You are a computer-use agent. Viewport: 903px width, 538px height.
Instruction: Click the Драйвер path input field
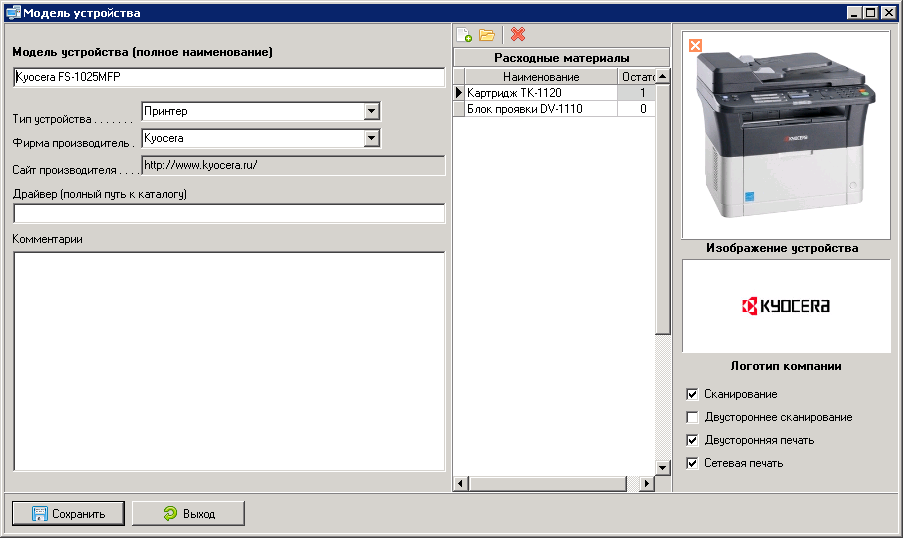[x=229, y=213]
